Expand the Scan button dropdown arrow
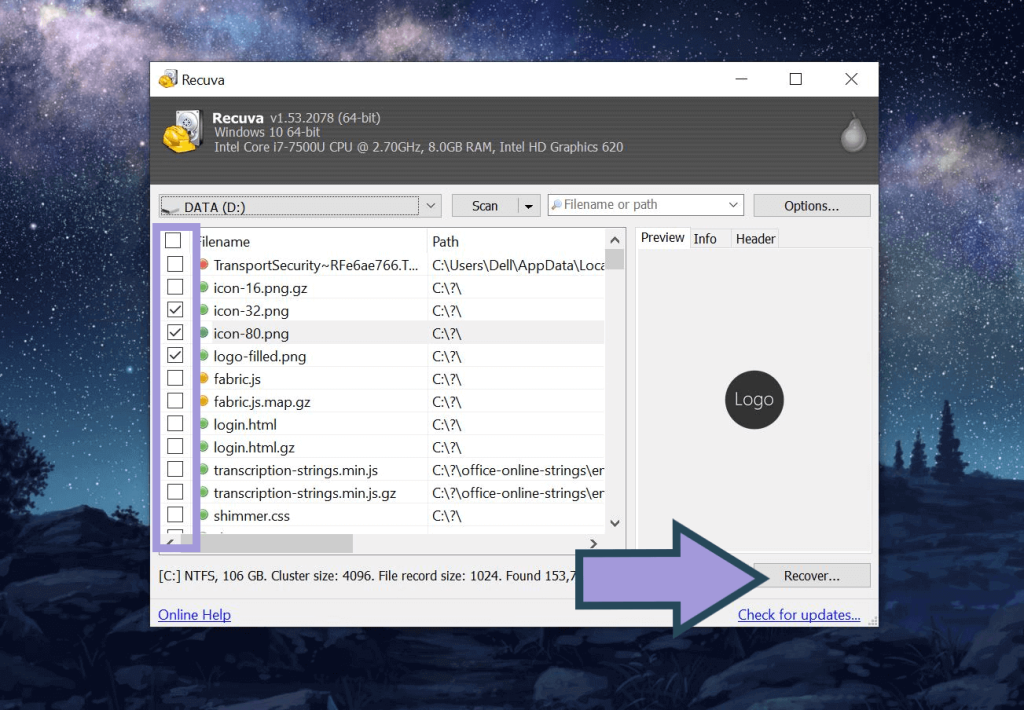Image resolution: width=1024 pixels, height=710 pixels. tap(529, 205)
